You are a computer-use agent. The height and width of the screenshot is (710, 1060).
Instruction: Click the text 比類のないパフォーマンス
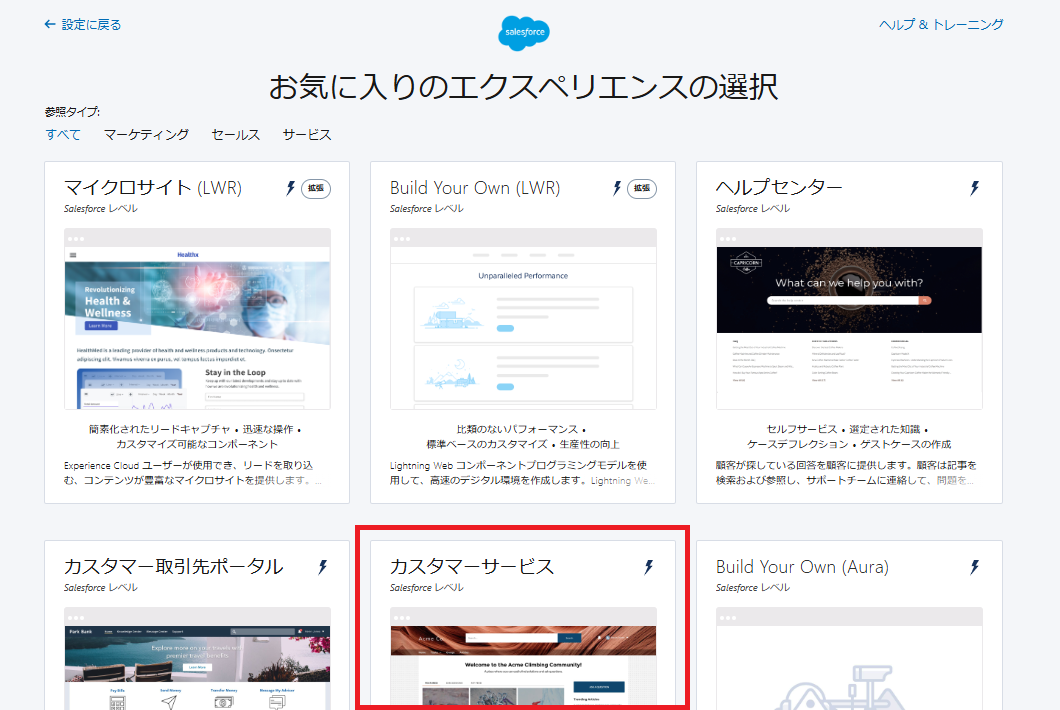pyautogui.click(x=517, y=429)
